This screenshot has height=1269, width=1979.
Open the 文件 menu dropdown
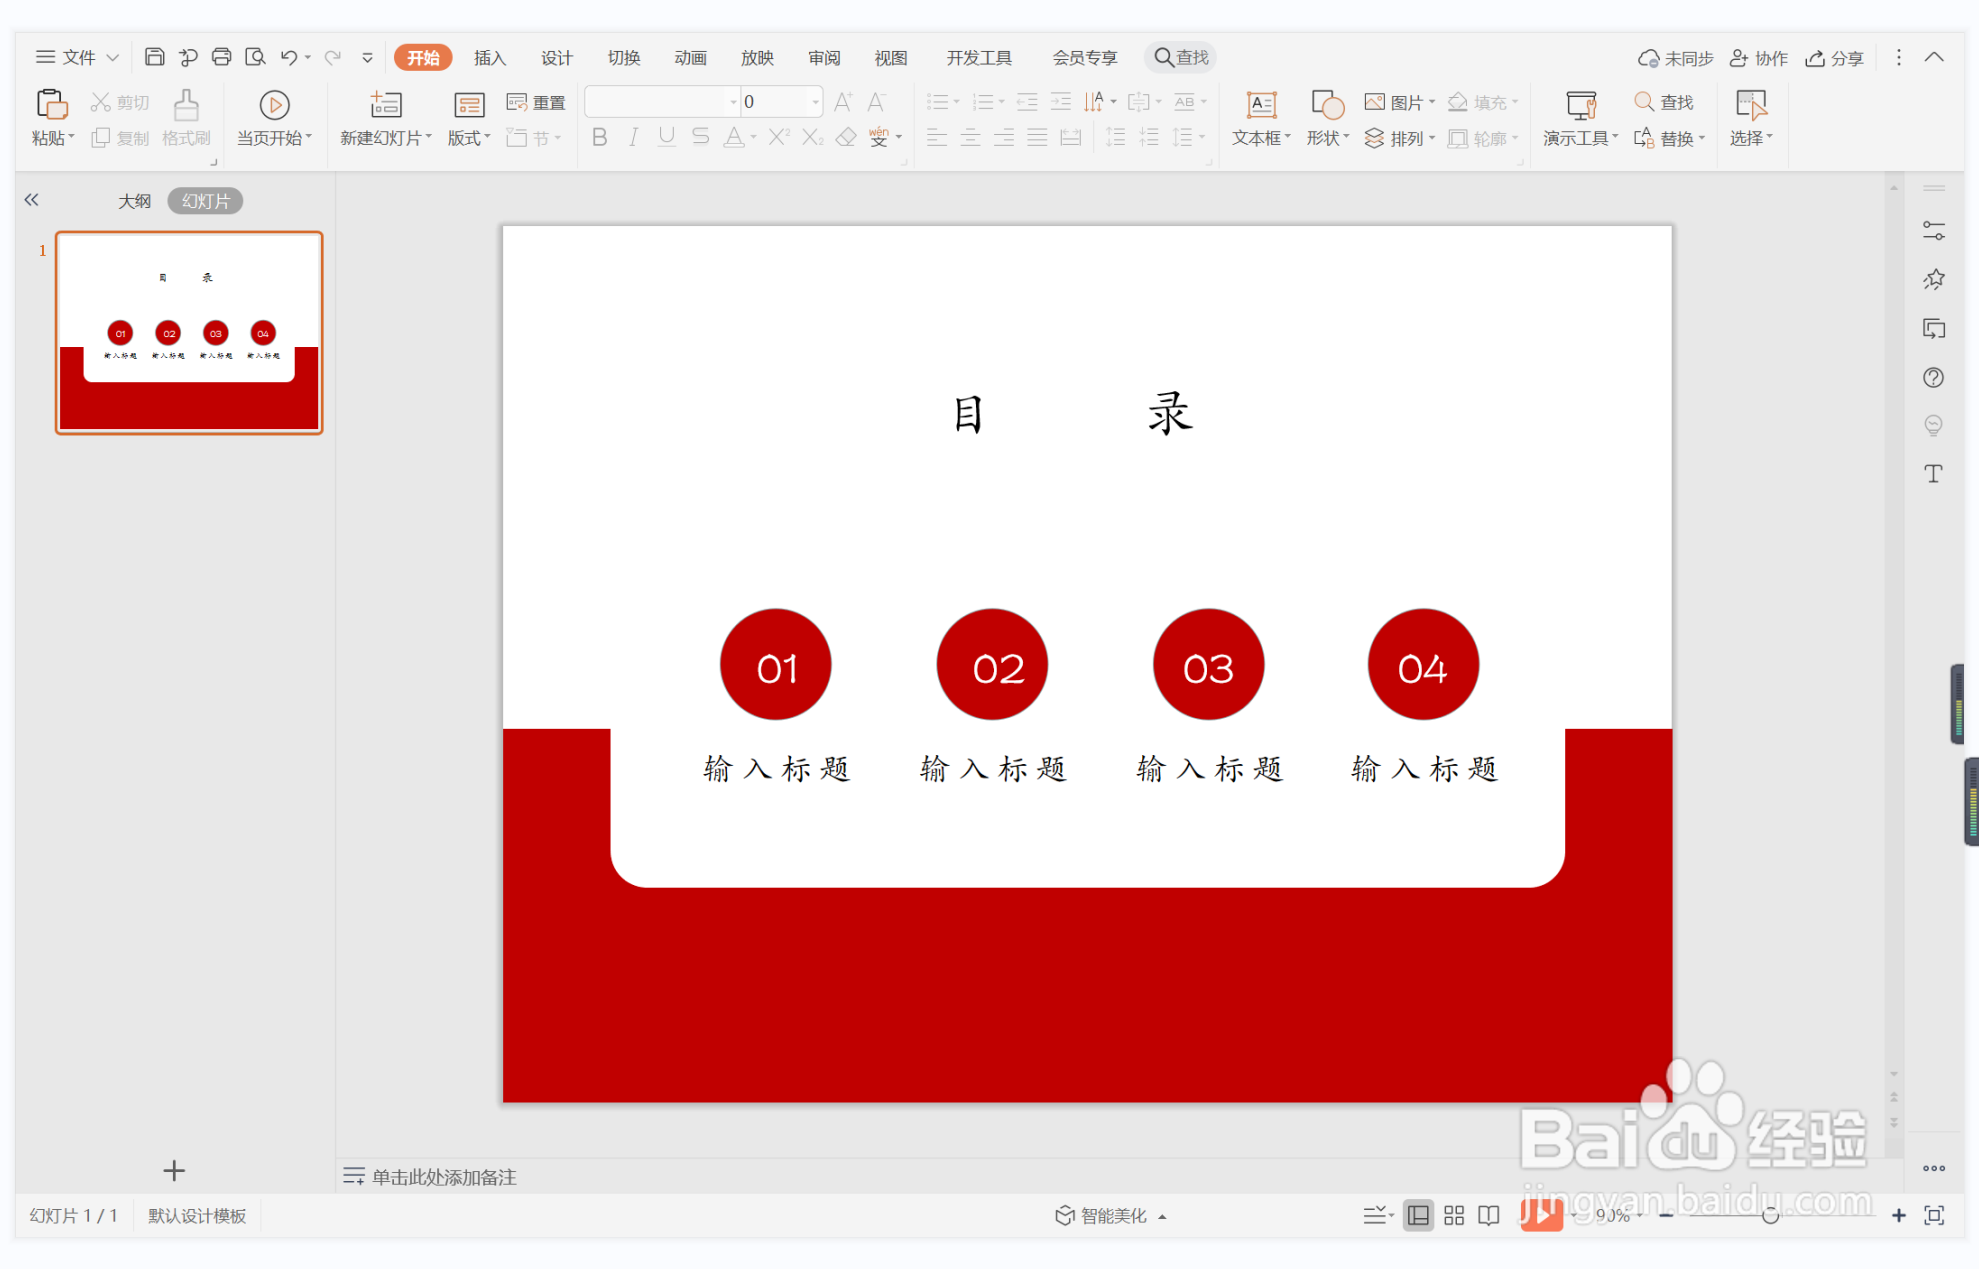78,57
